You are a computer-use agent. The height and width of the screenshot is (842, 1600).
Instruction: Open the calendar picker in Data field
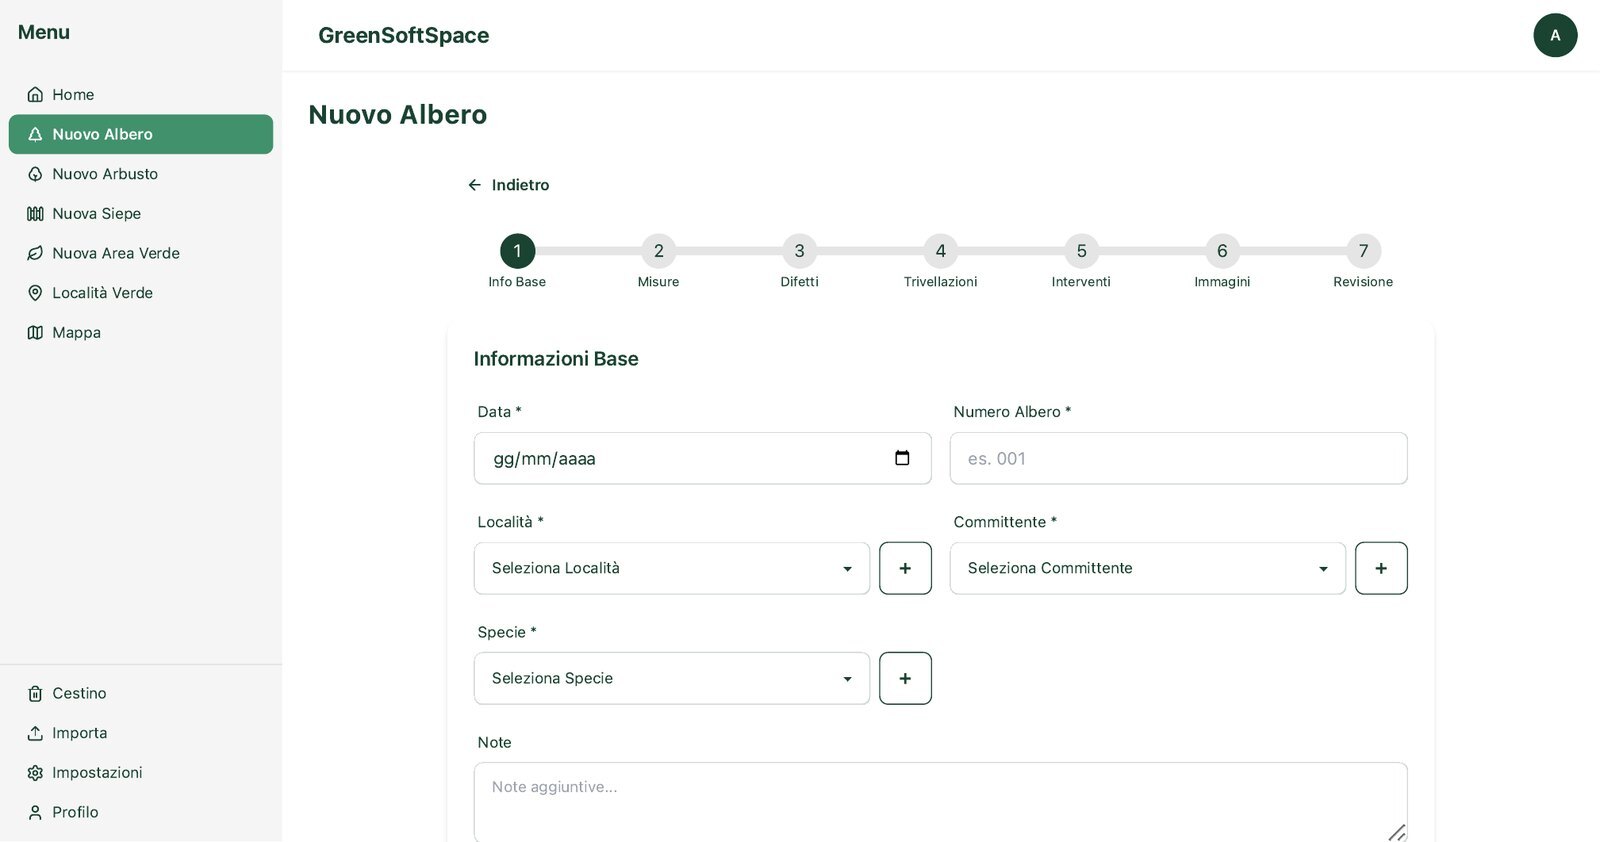[x=902, y=458]
